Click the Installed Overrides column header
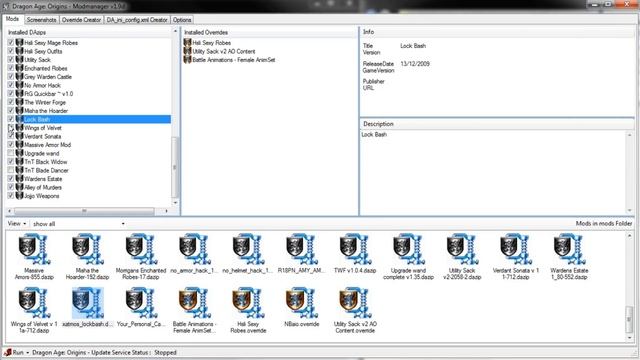Viewport: 640px width, 360px height. 269,32
